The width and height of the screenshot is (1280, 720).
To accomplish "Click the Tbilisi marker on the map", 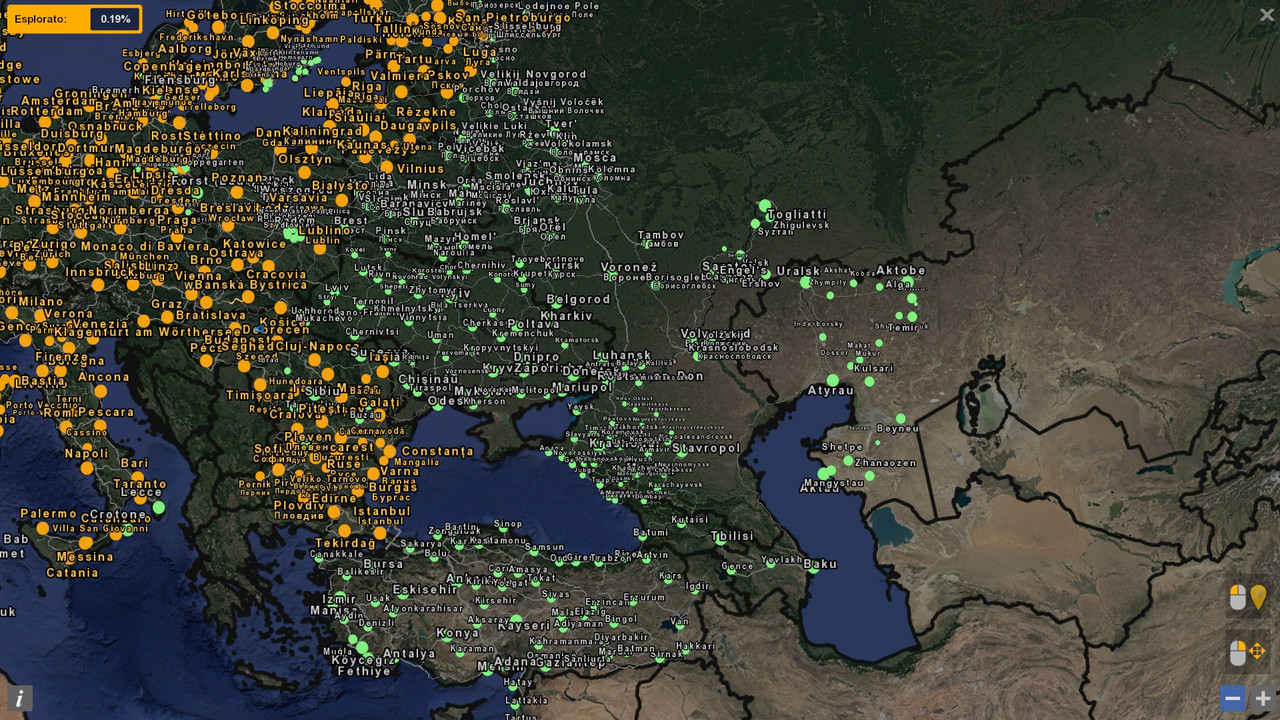I will point(720,541).
